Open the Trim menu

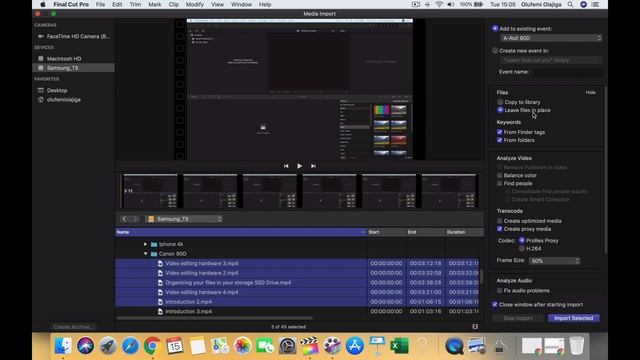(135, 4)
